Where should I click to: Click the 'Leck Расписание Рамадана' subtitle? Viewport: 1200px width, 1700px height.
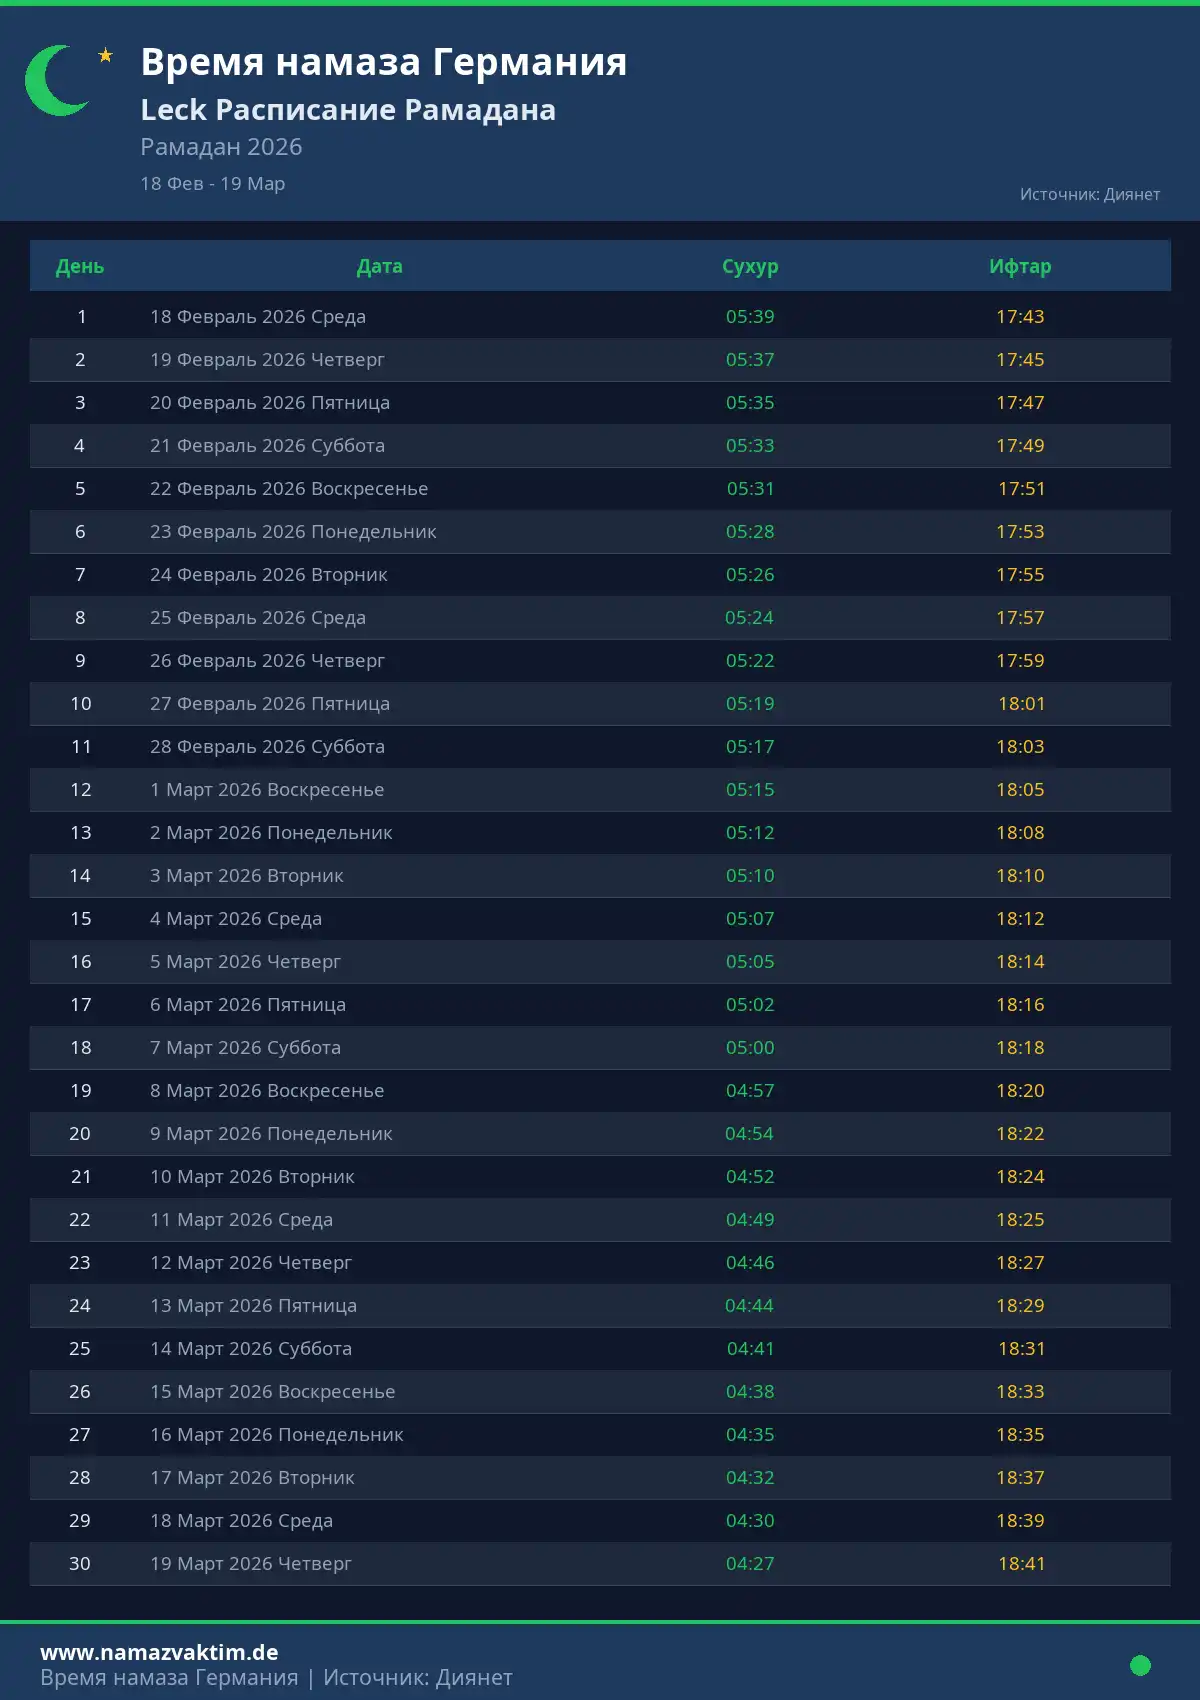pos(347,110)
